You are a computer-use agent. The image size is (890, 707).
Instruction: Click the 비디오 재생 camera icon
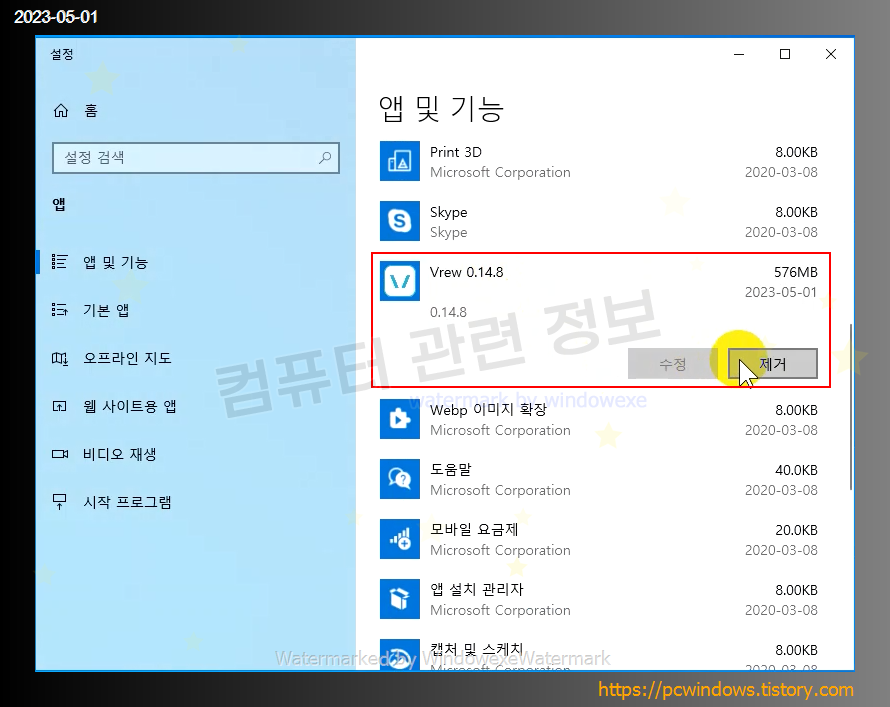(60, 454)
